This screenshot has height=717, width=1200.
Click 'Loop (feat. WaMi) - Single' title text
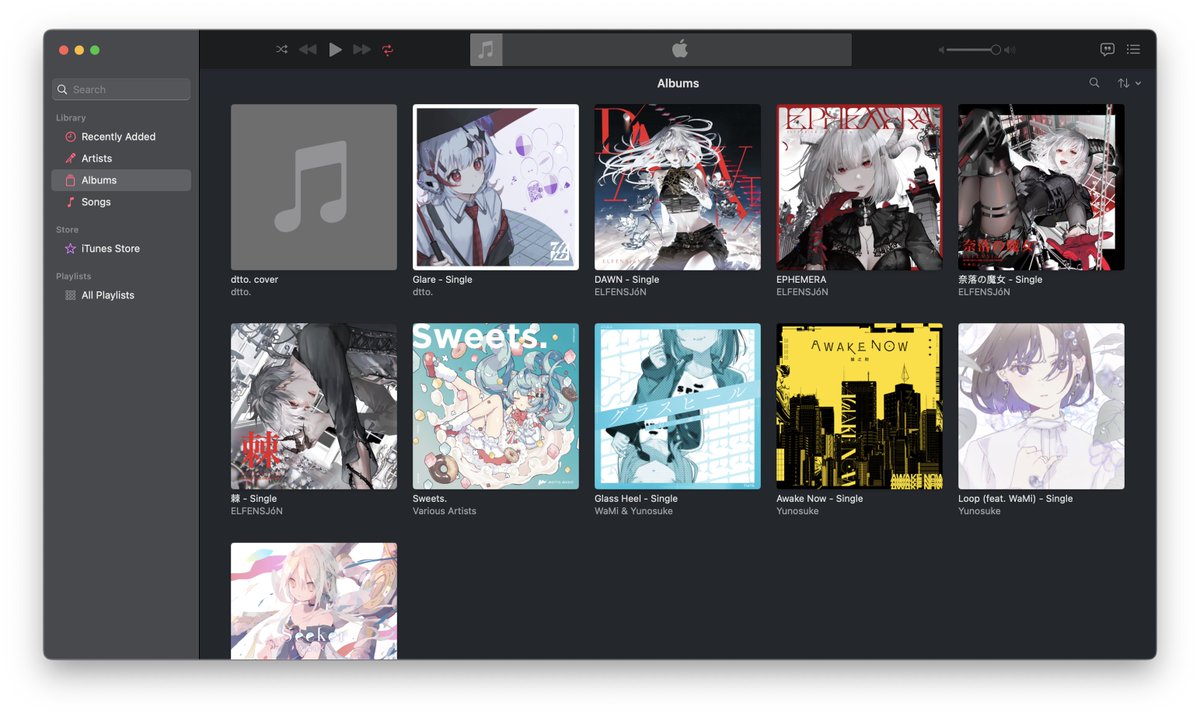pos(1016,498)
